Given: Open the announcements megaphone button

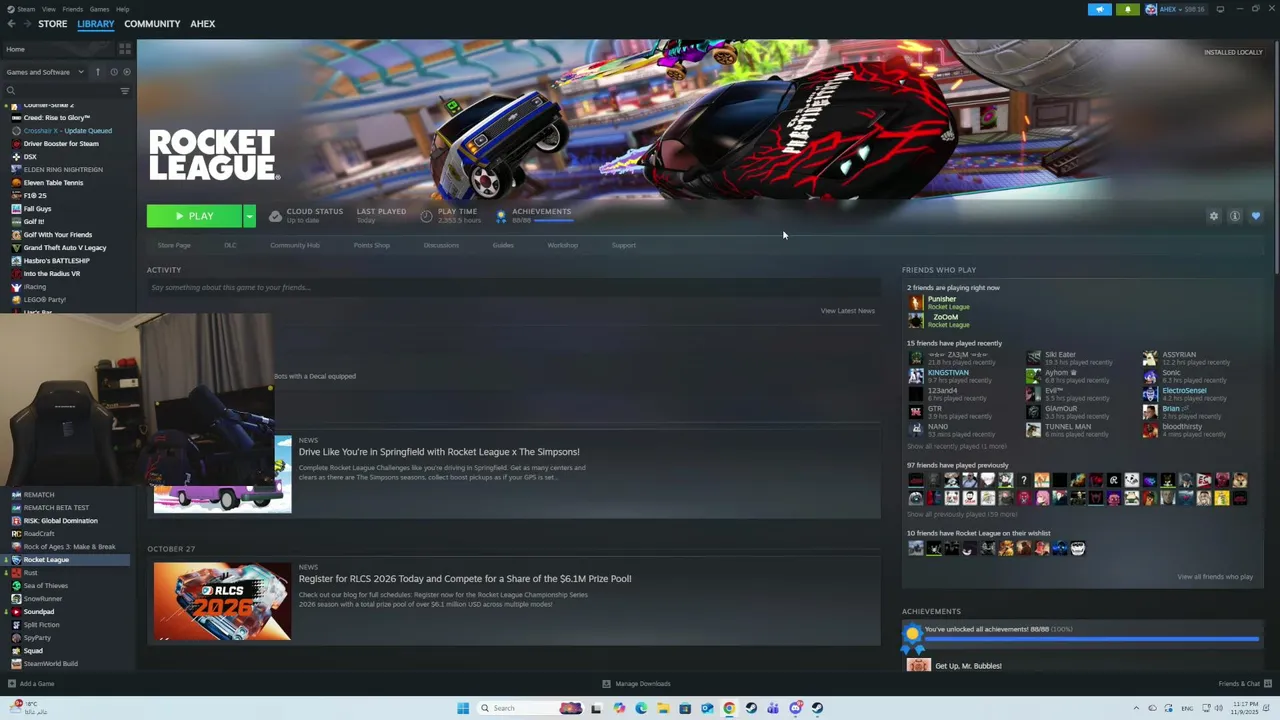Looking at the screenshot, I should (x=1100, y=9).
